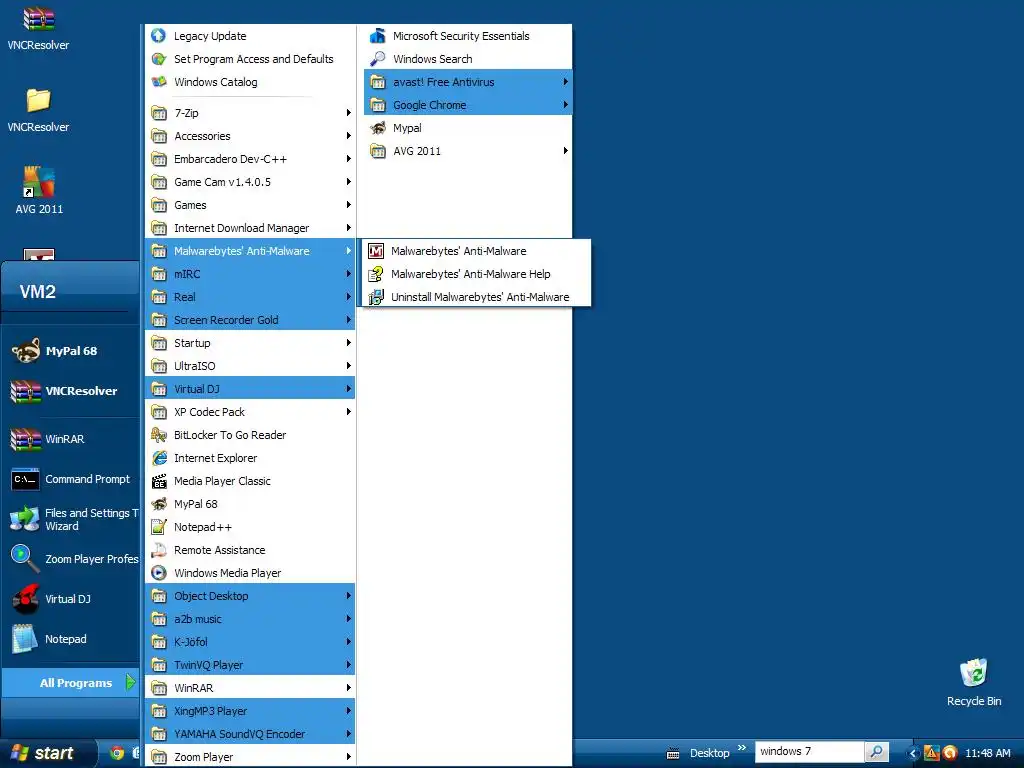
Task: Expand Internet Download Manager folder
Action: [249, 228]
